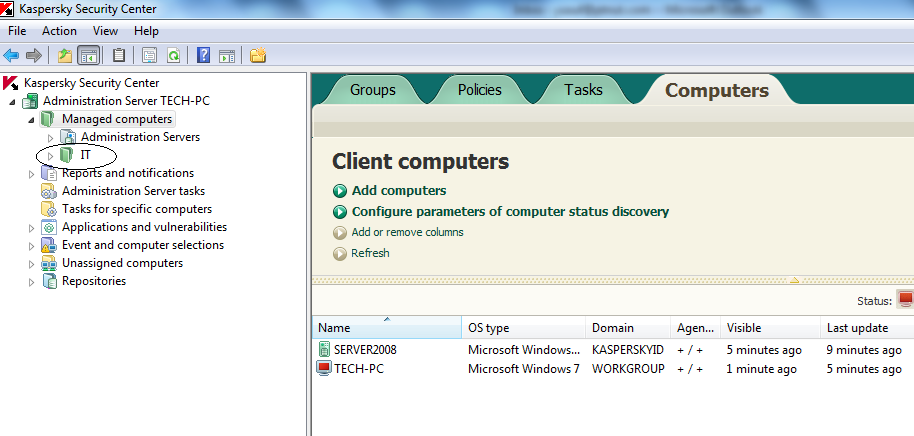The height and width of the screenshot is (436, 914).
Task: Select the SERVER2008 computer name
Action: [x=365, y=350]
